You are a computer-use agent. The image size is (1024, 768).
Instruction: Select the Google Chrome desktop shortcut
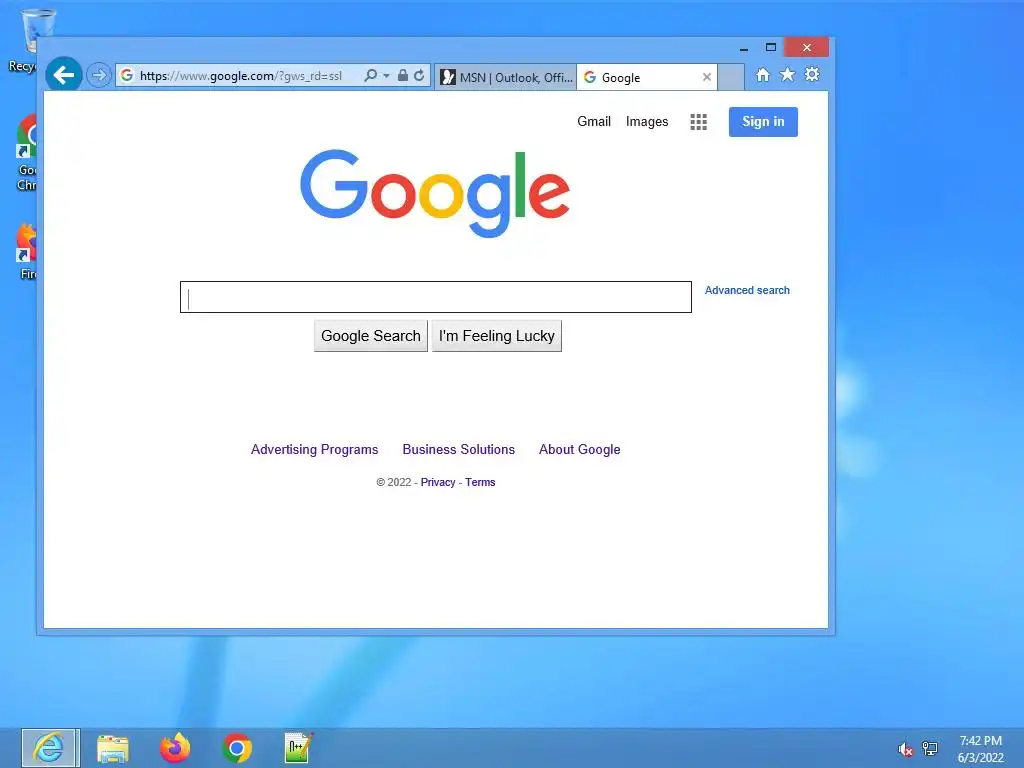(x=26, y=153)
